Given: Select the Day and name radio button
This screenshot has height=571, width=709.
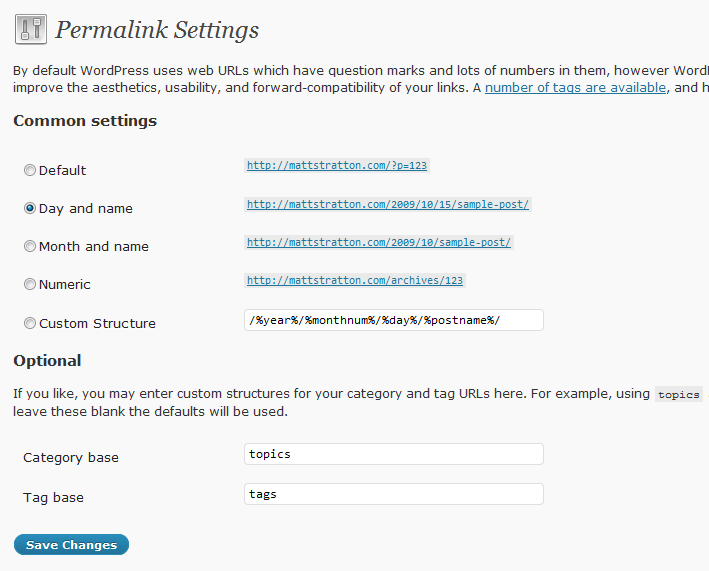Looking at the screenshot, I should [x=30, y=208].
